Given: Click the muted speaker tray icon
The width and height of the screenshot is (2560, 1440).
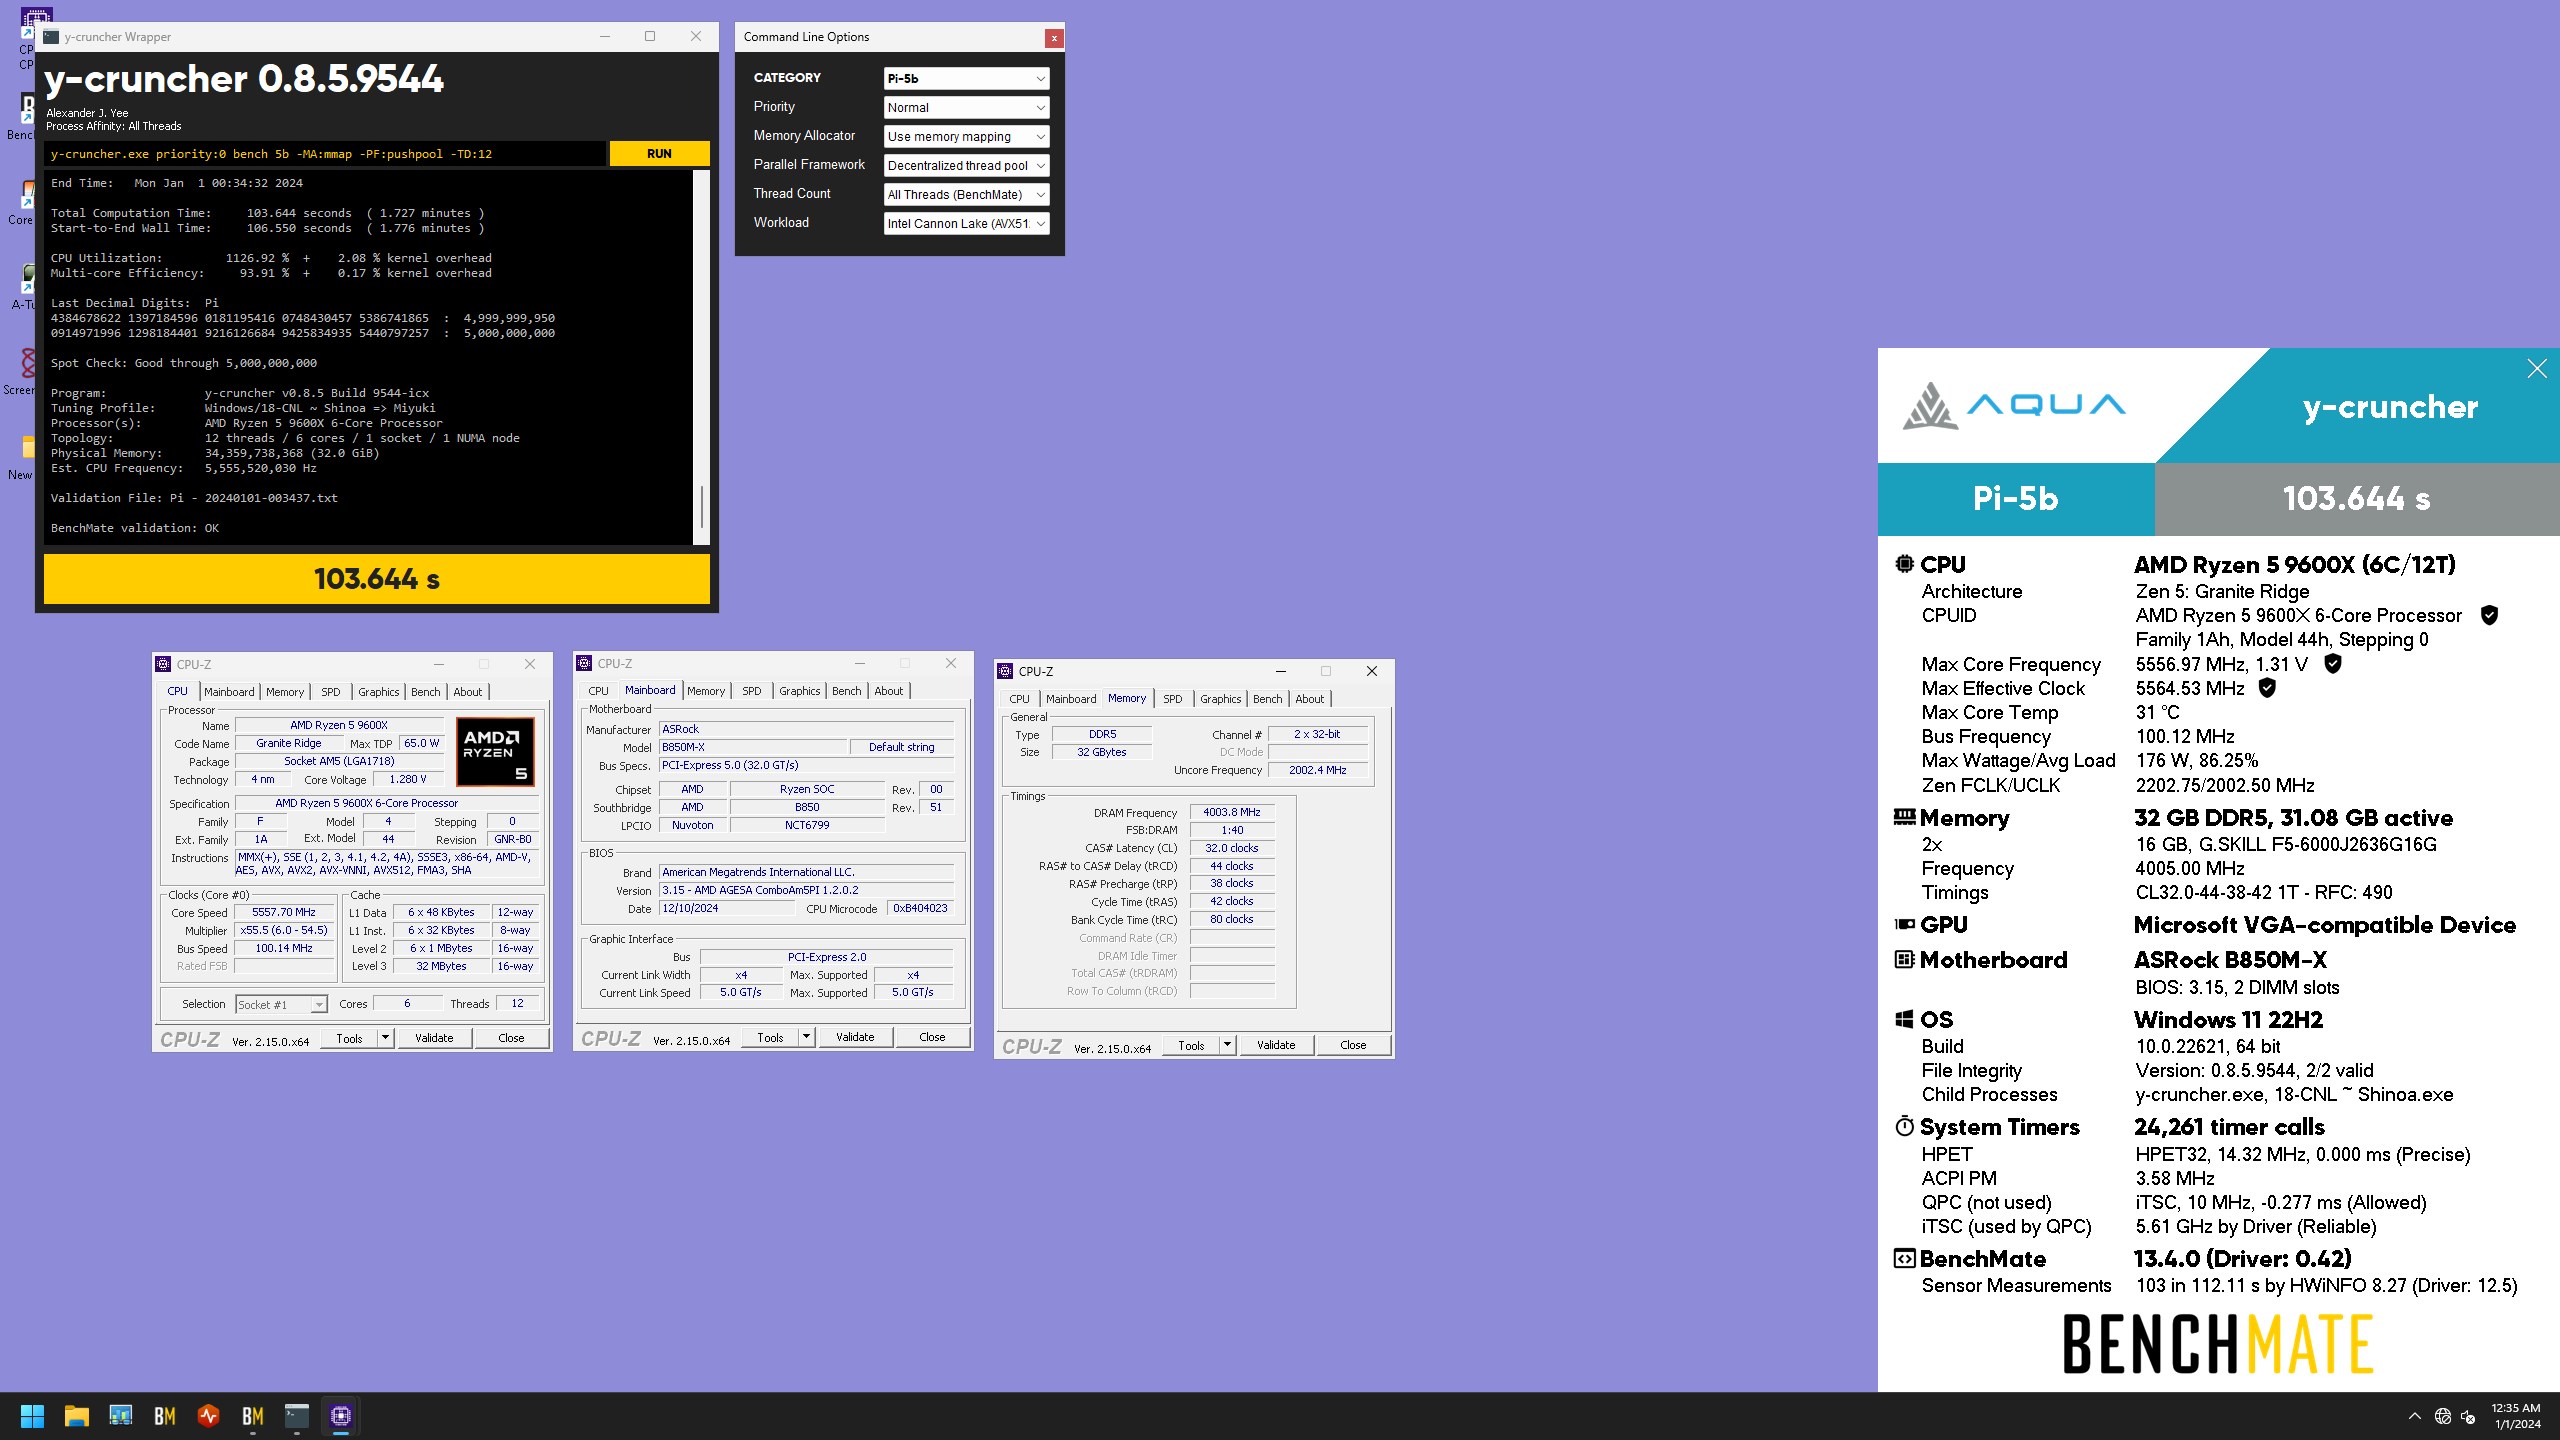Looking at the screenshot, I should 2468,1416.
